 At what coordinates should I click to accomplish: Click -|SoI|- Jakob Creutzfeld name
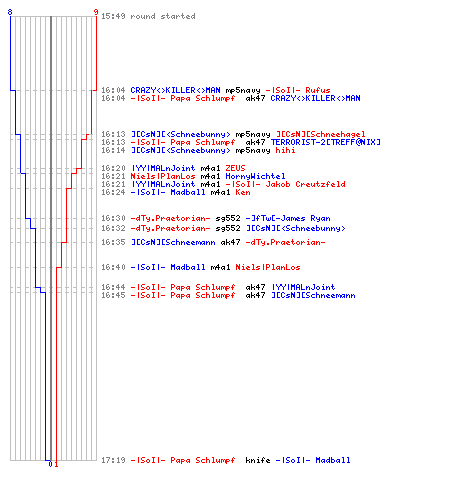pyautogui.click(x=285, y=184)
